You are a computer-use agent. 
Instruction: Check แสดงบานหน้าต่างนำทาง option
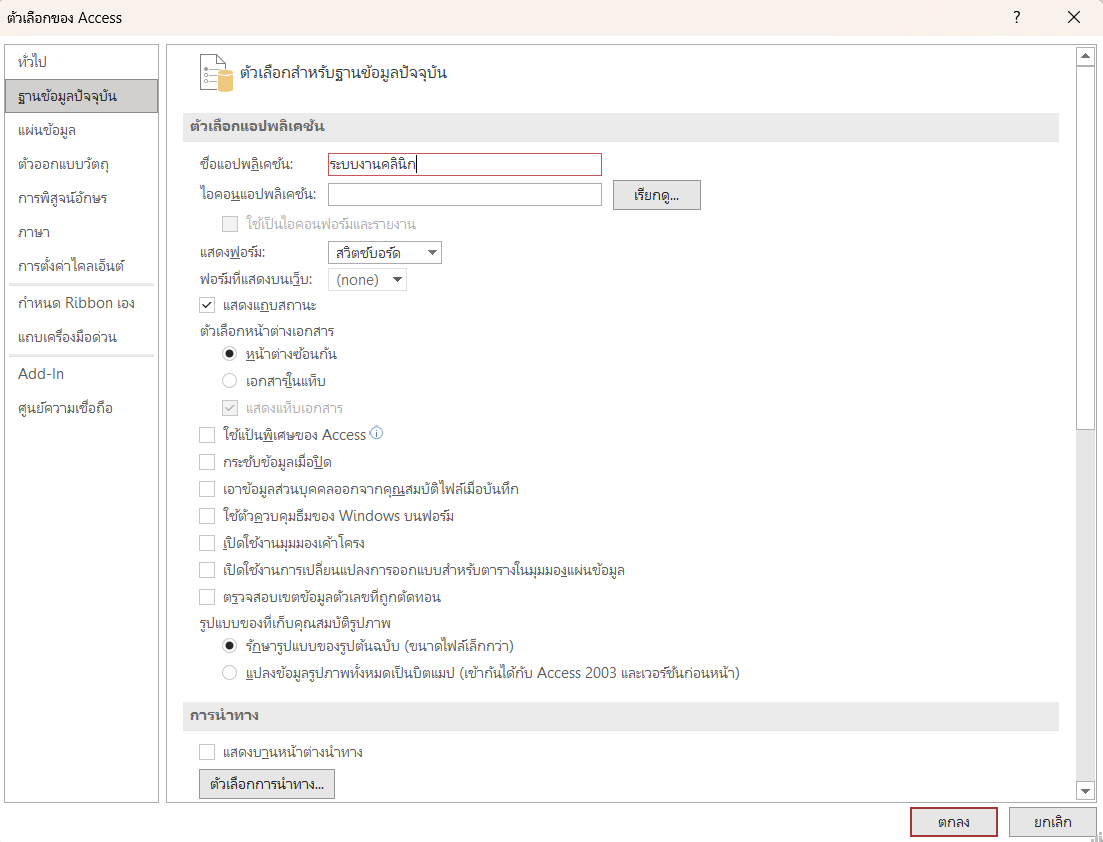(208, 752)
